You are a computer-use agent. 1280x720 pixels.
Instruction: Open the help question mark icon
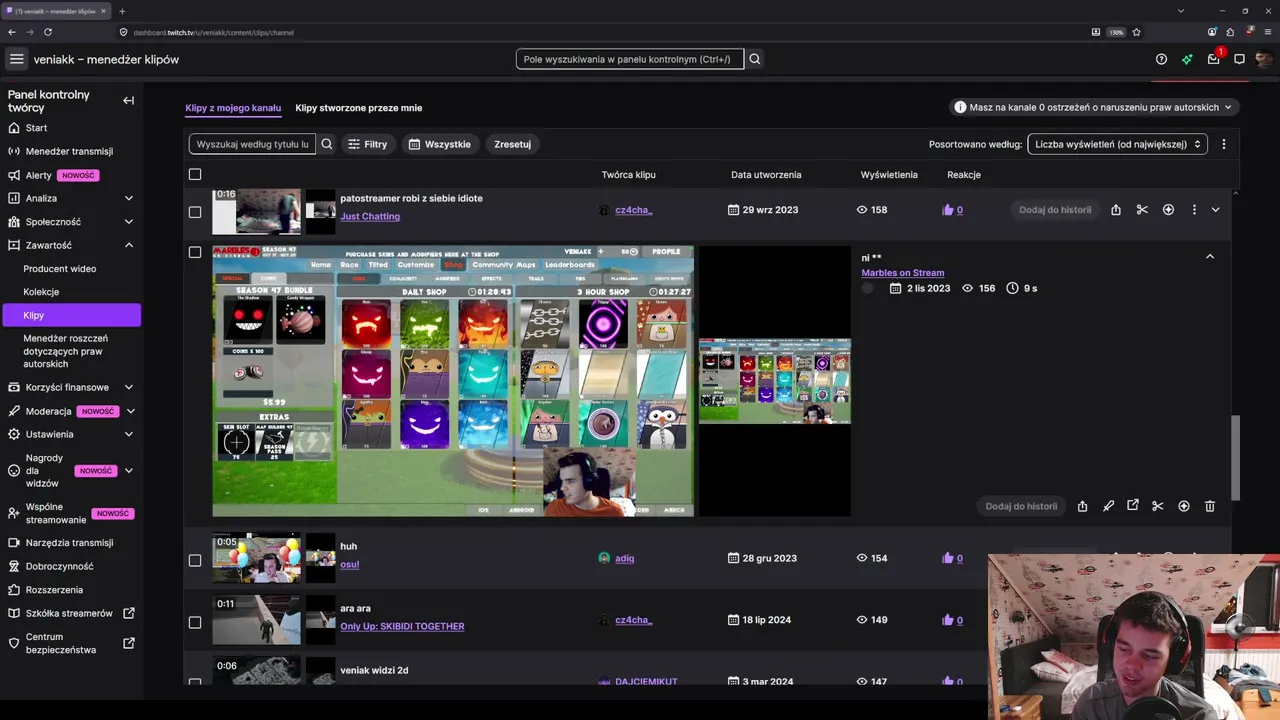(1161, 59)
